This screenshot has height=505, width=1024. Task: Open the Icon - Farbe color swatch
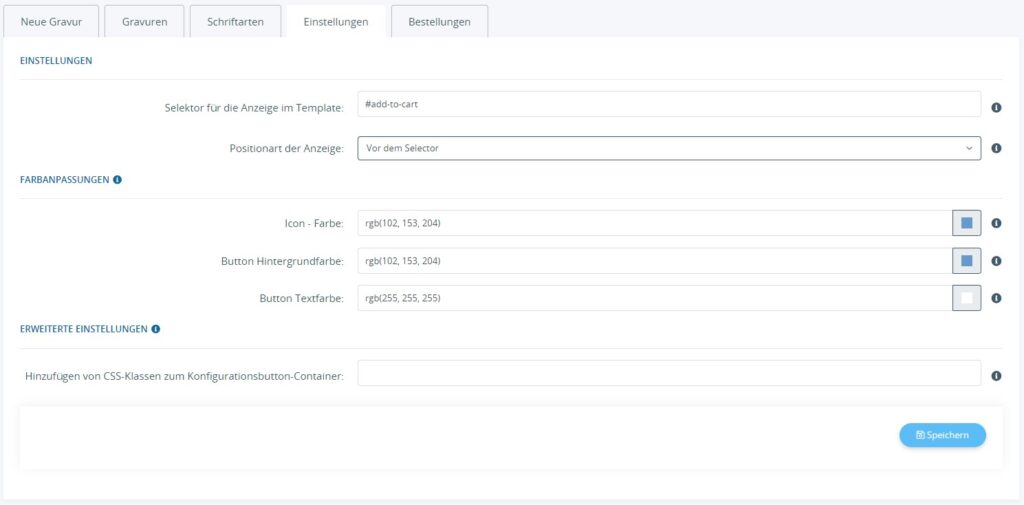point(966,223)
